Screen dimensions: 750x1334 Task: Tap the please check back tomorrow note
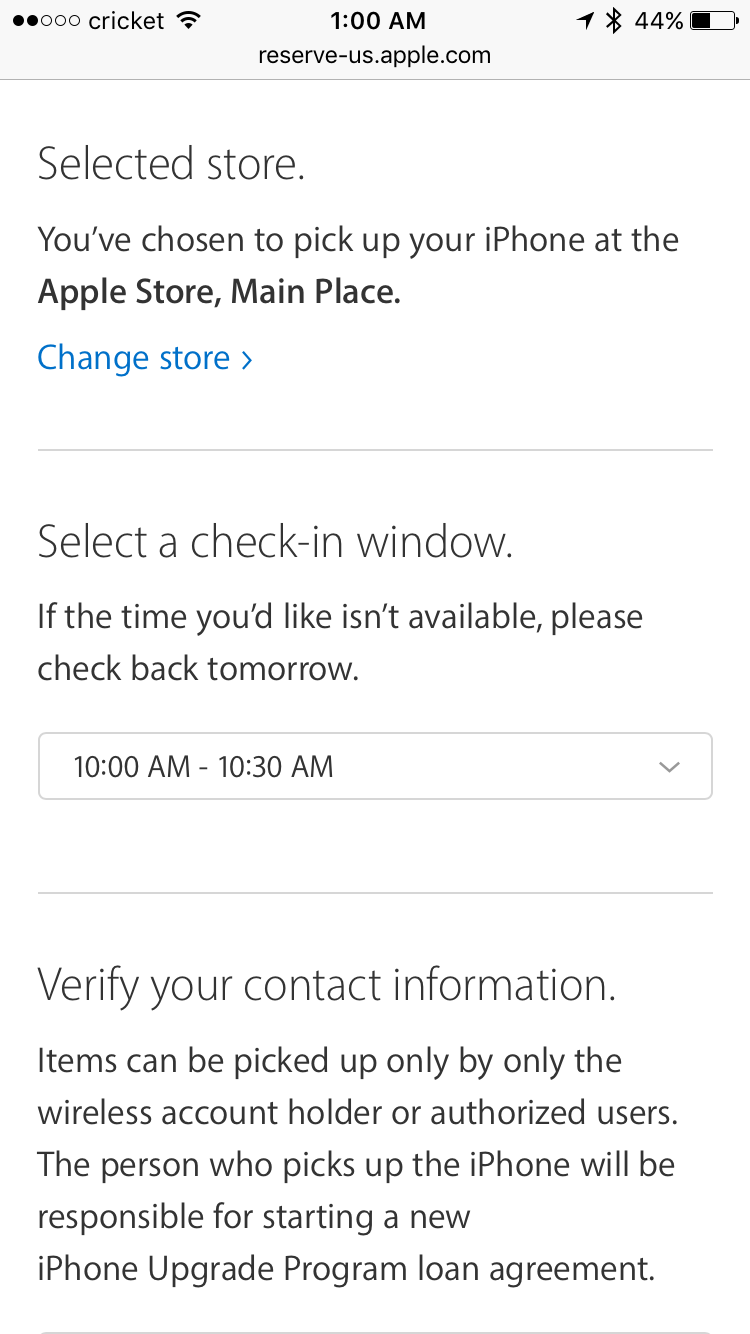click(x=340, y=642)
